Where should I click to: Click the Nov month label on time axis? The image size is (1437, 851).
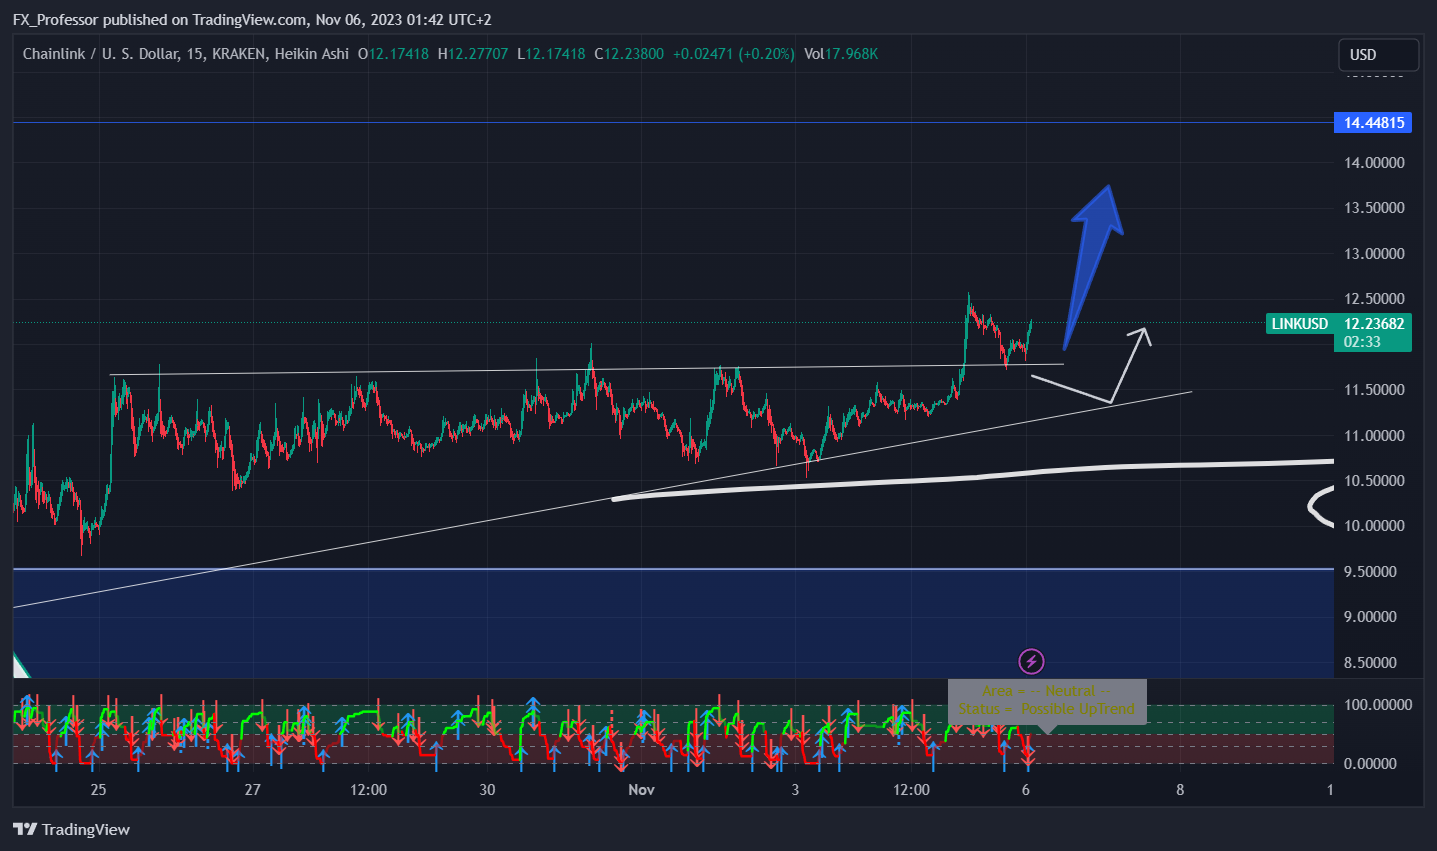[x=641, y=790]
